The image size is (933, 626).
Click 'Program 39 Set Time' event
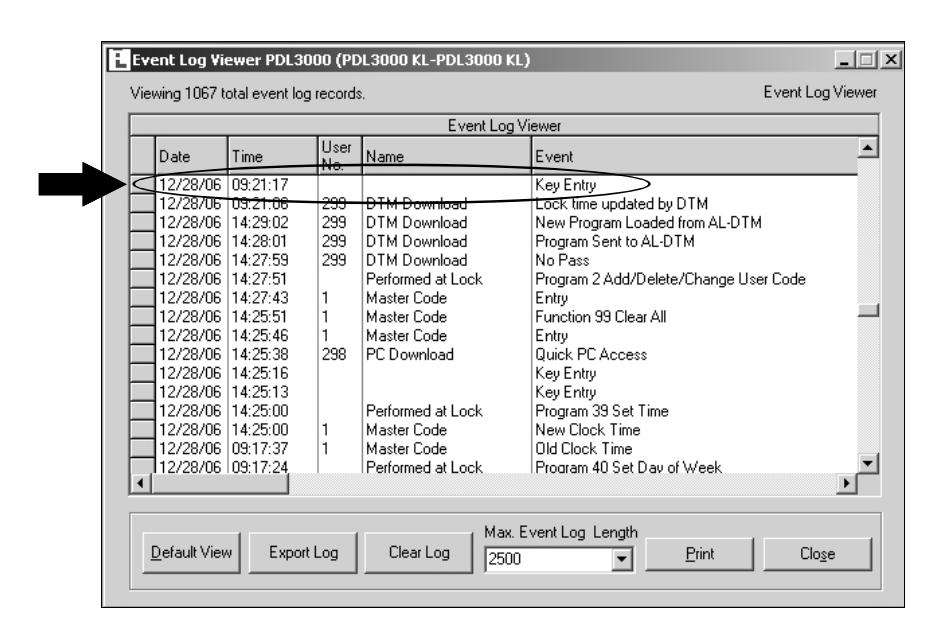point(602,411)
